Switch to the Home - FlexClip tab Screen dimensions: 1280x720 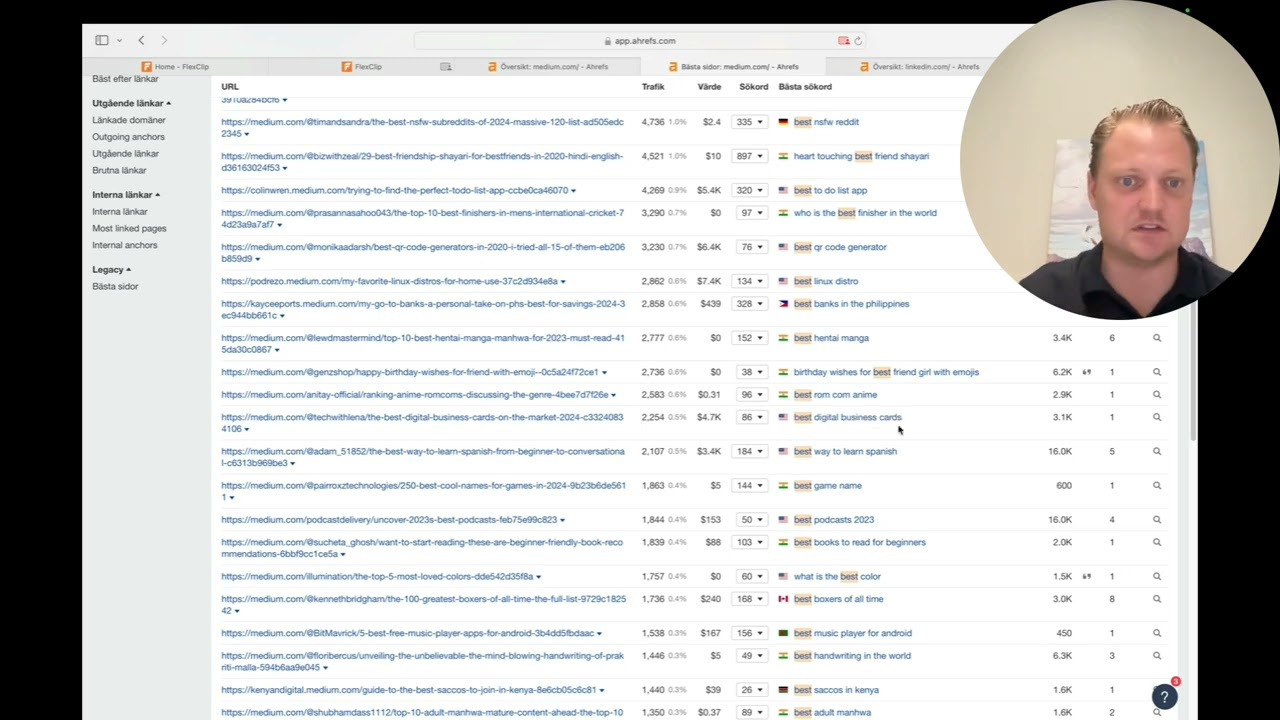[x=176, y=67]
